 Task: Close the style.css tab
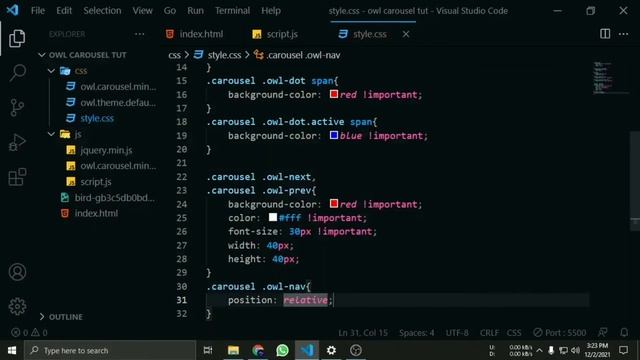[406, 34]
